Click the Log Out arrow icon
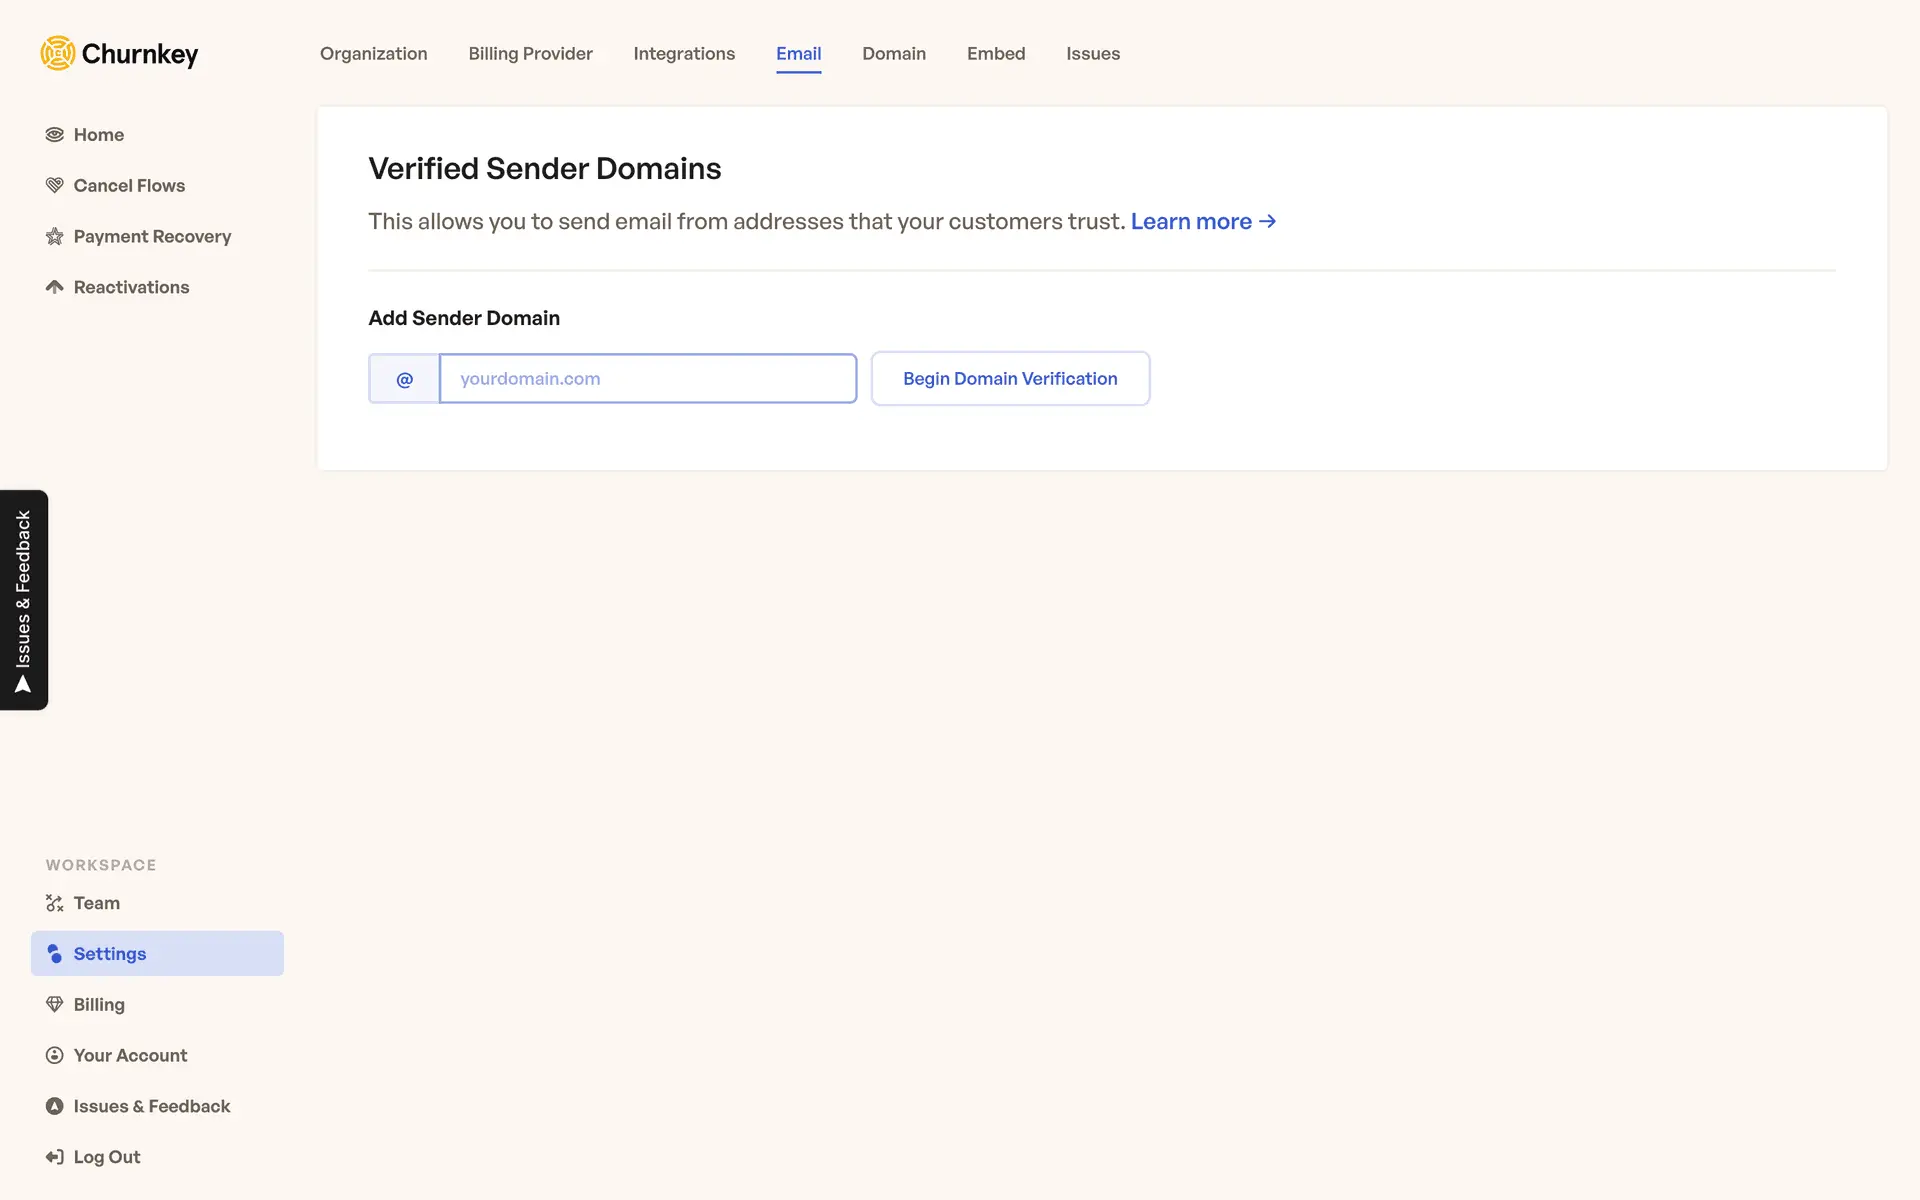This screenshot has width=1920, height=1200. (54, 1157)
